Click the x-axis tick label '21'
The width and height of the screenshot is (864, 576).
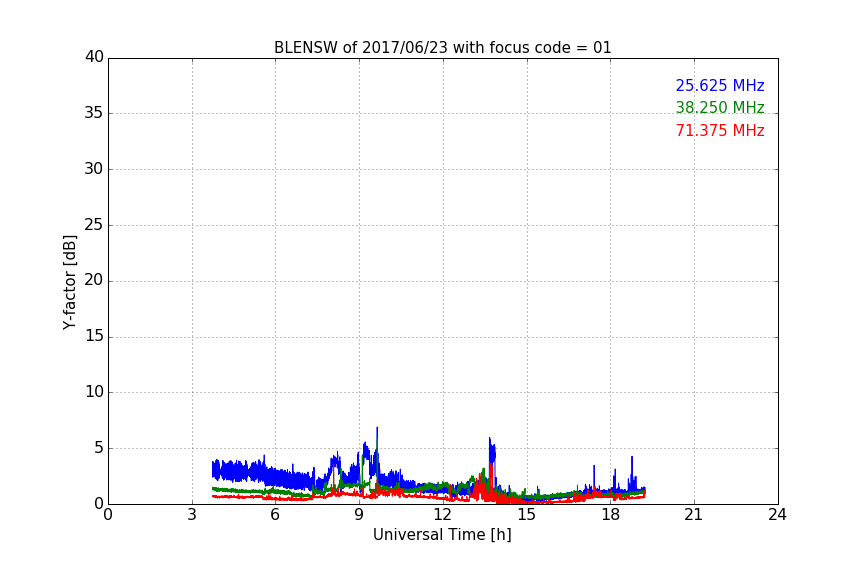pos(694,515)
